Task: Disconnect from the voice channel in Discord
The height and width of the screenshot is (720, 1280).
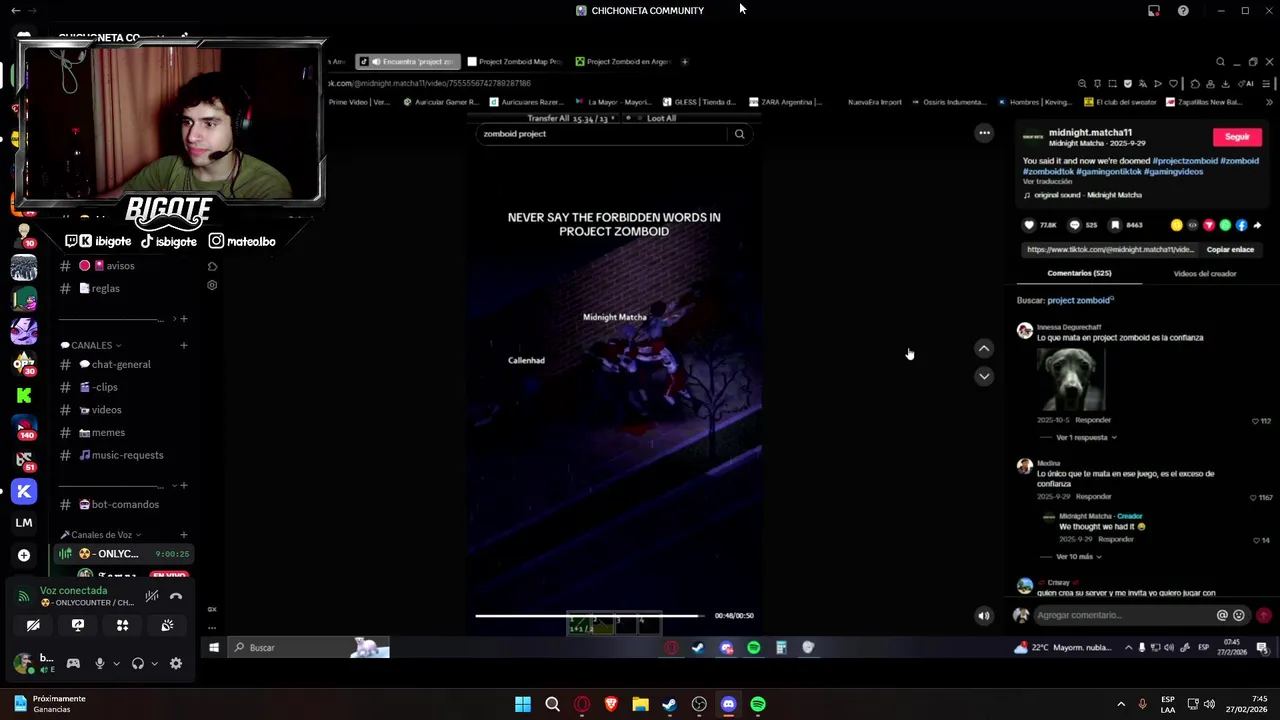Action: click(176, 597)
